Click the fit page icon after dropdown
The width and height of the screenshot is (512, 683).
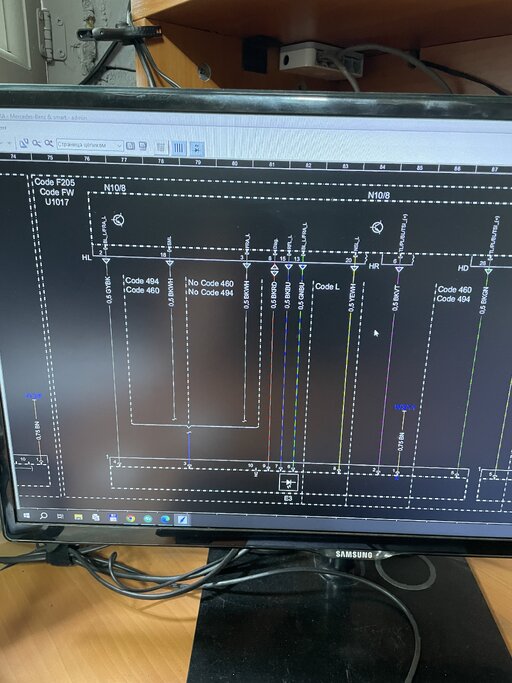coord(130,145)
